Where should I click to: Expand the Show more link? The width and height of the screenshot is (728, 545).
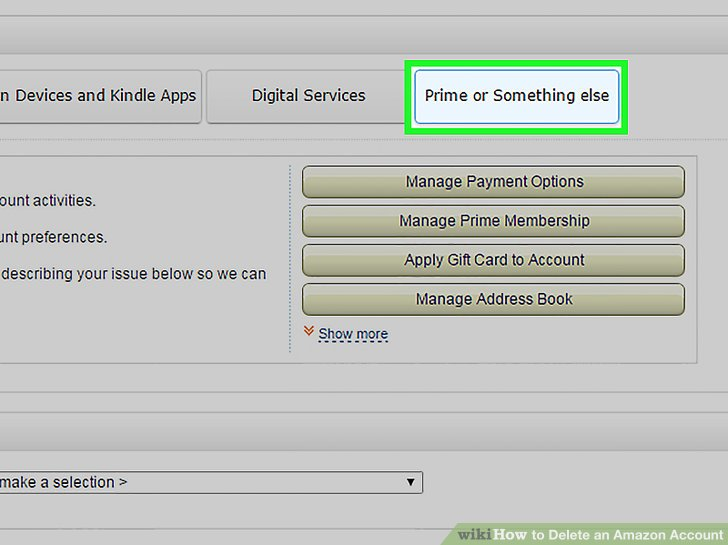click(x=353, y=334)
